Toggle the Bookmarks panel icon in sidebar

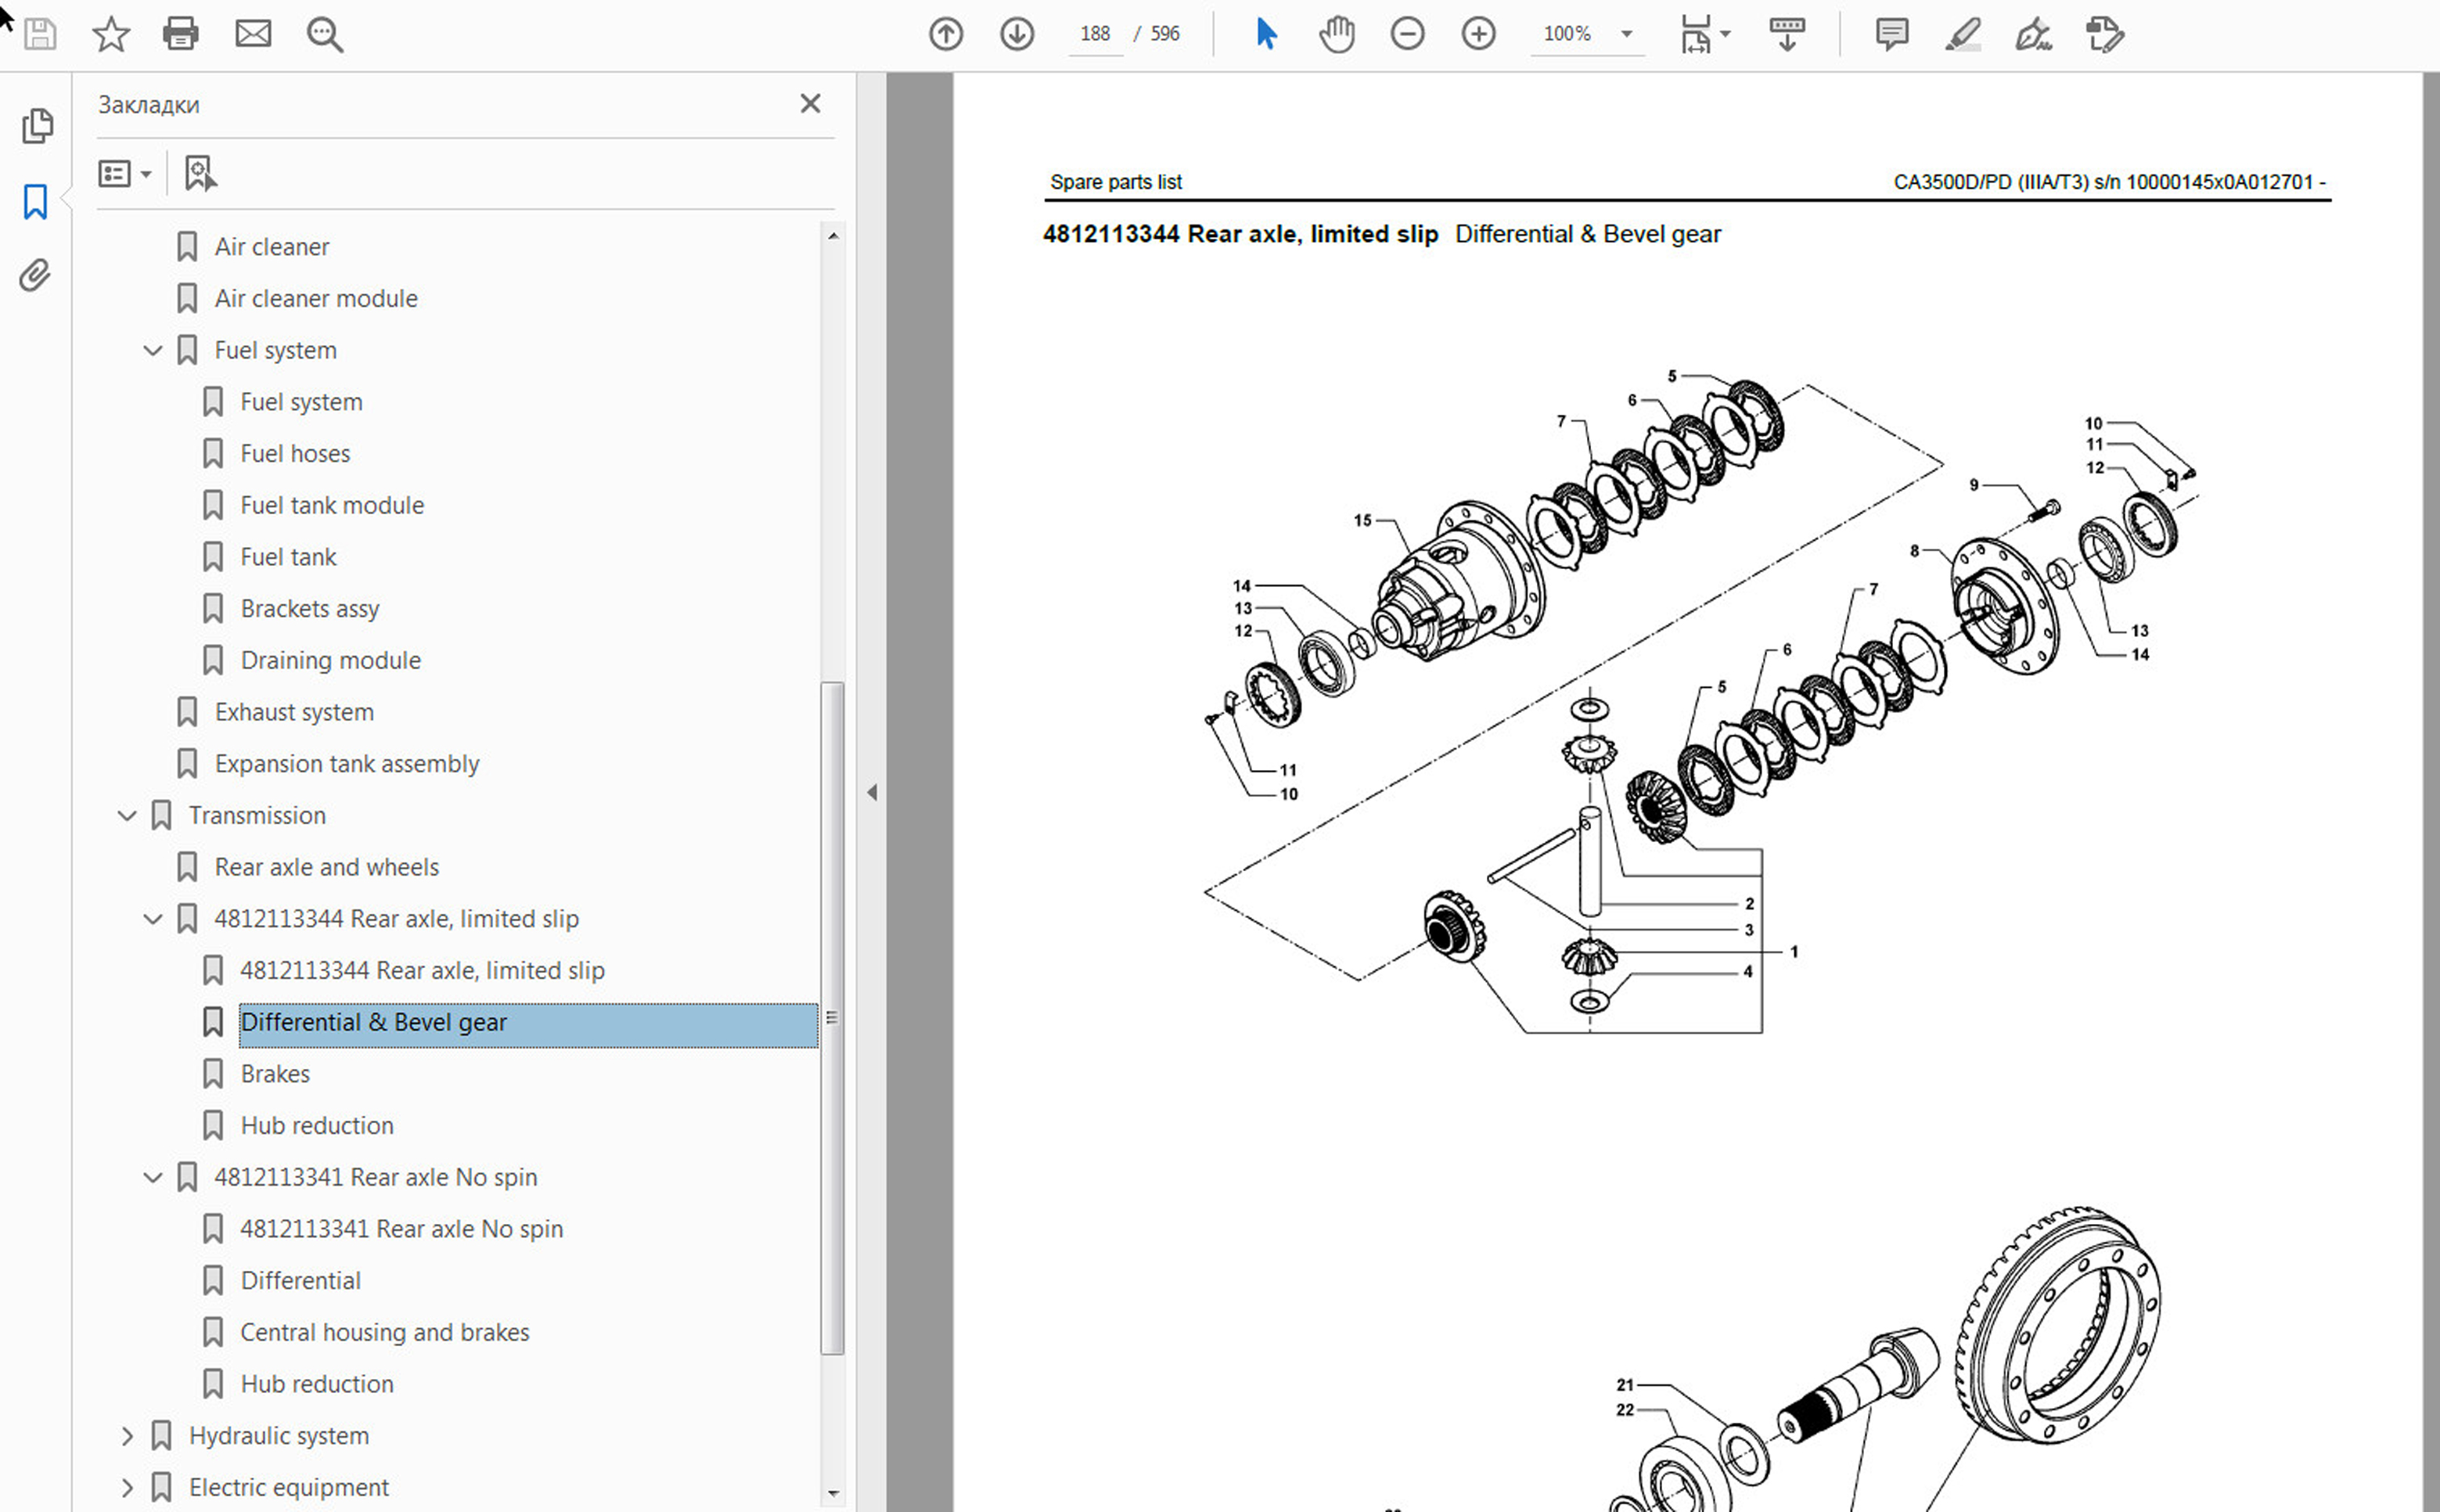[x=35, y=201]
